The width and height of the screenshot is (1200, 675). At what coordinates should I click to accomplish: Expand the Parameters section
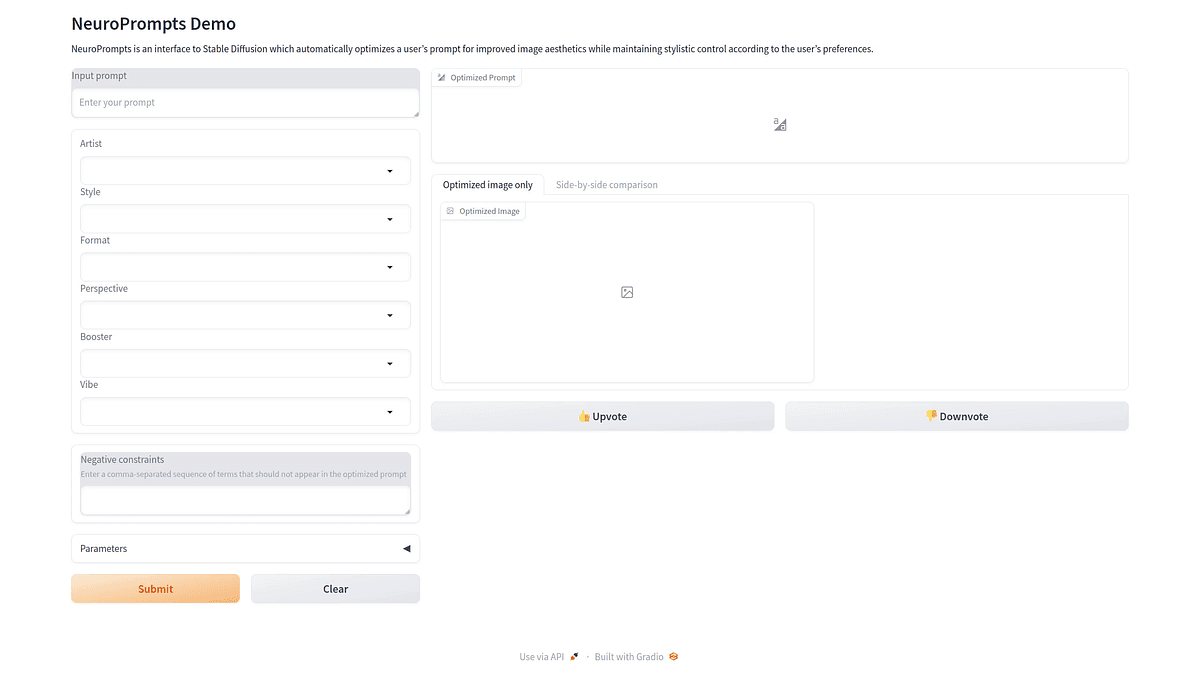tap(245, 548)
